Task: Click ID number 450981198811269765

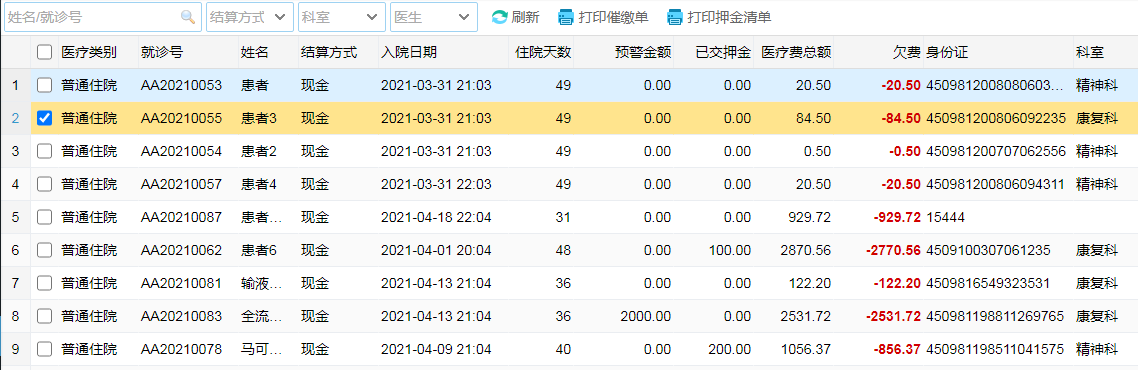Action: point(996,316)
